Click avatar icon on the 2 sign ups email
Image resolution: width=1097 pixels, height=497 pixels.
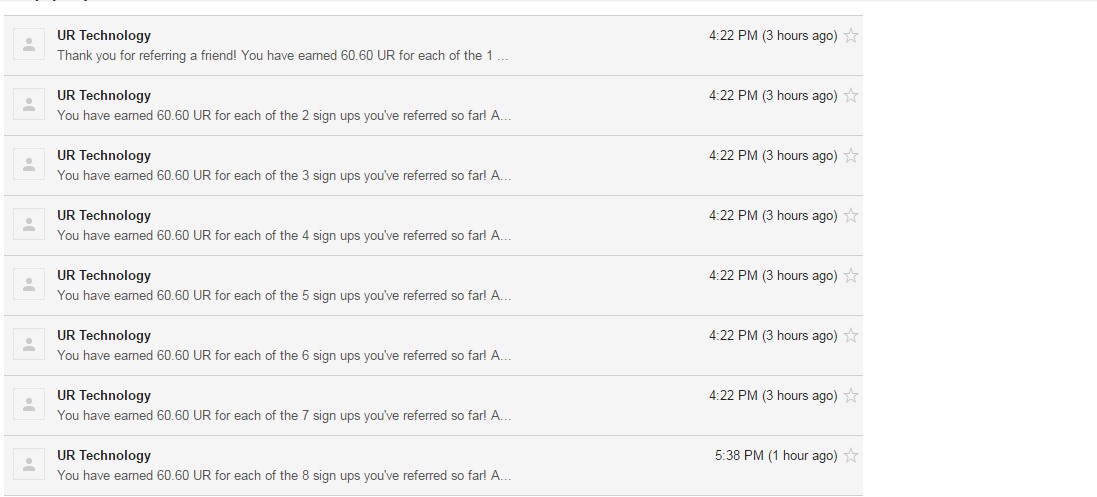[29, 105]
